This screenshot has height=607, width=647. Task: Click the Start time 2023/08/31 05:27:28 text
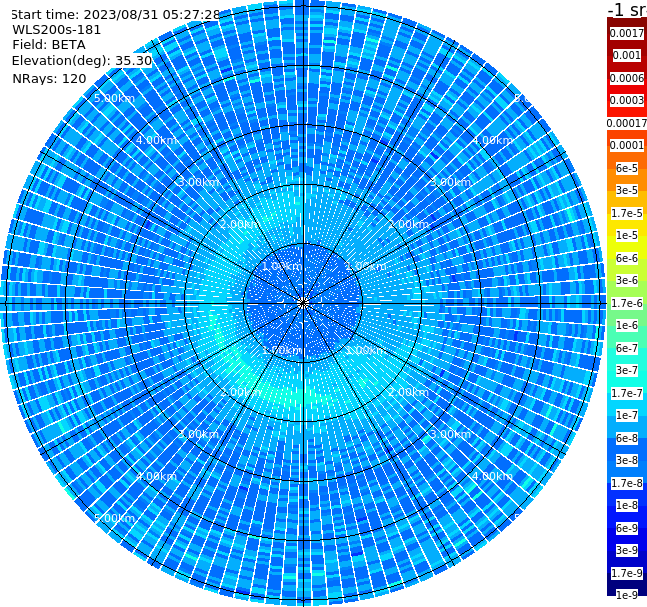tap(116, 14)
